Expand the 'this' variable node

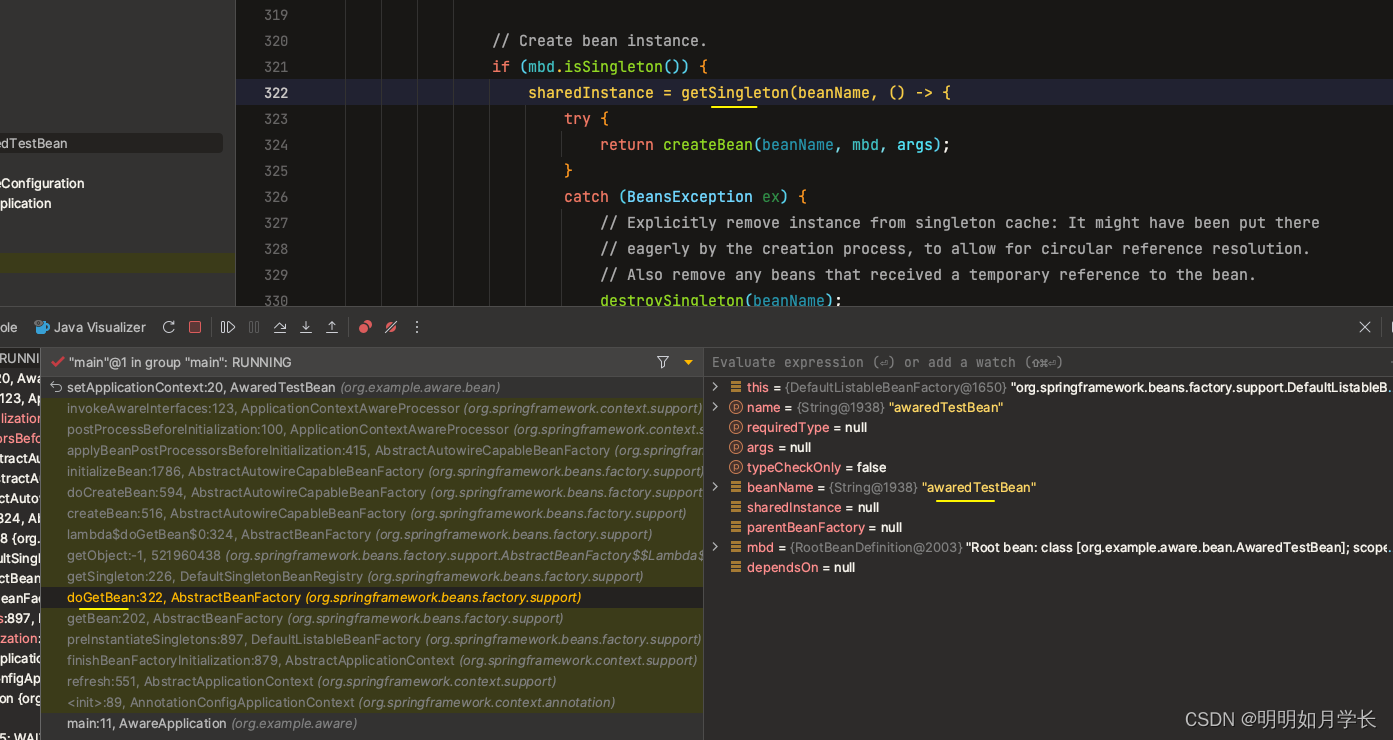714,387
